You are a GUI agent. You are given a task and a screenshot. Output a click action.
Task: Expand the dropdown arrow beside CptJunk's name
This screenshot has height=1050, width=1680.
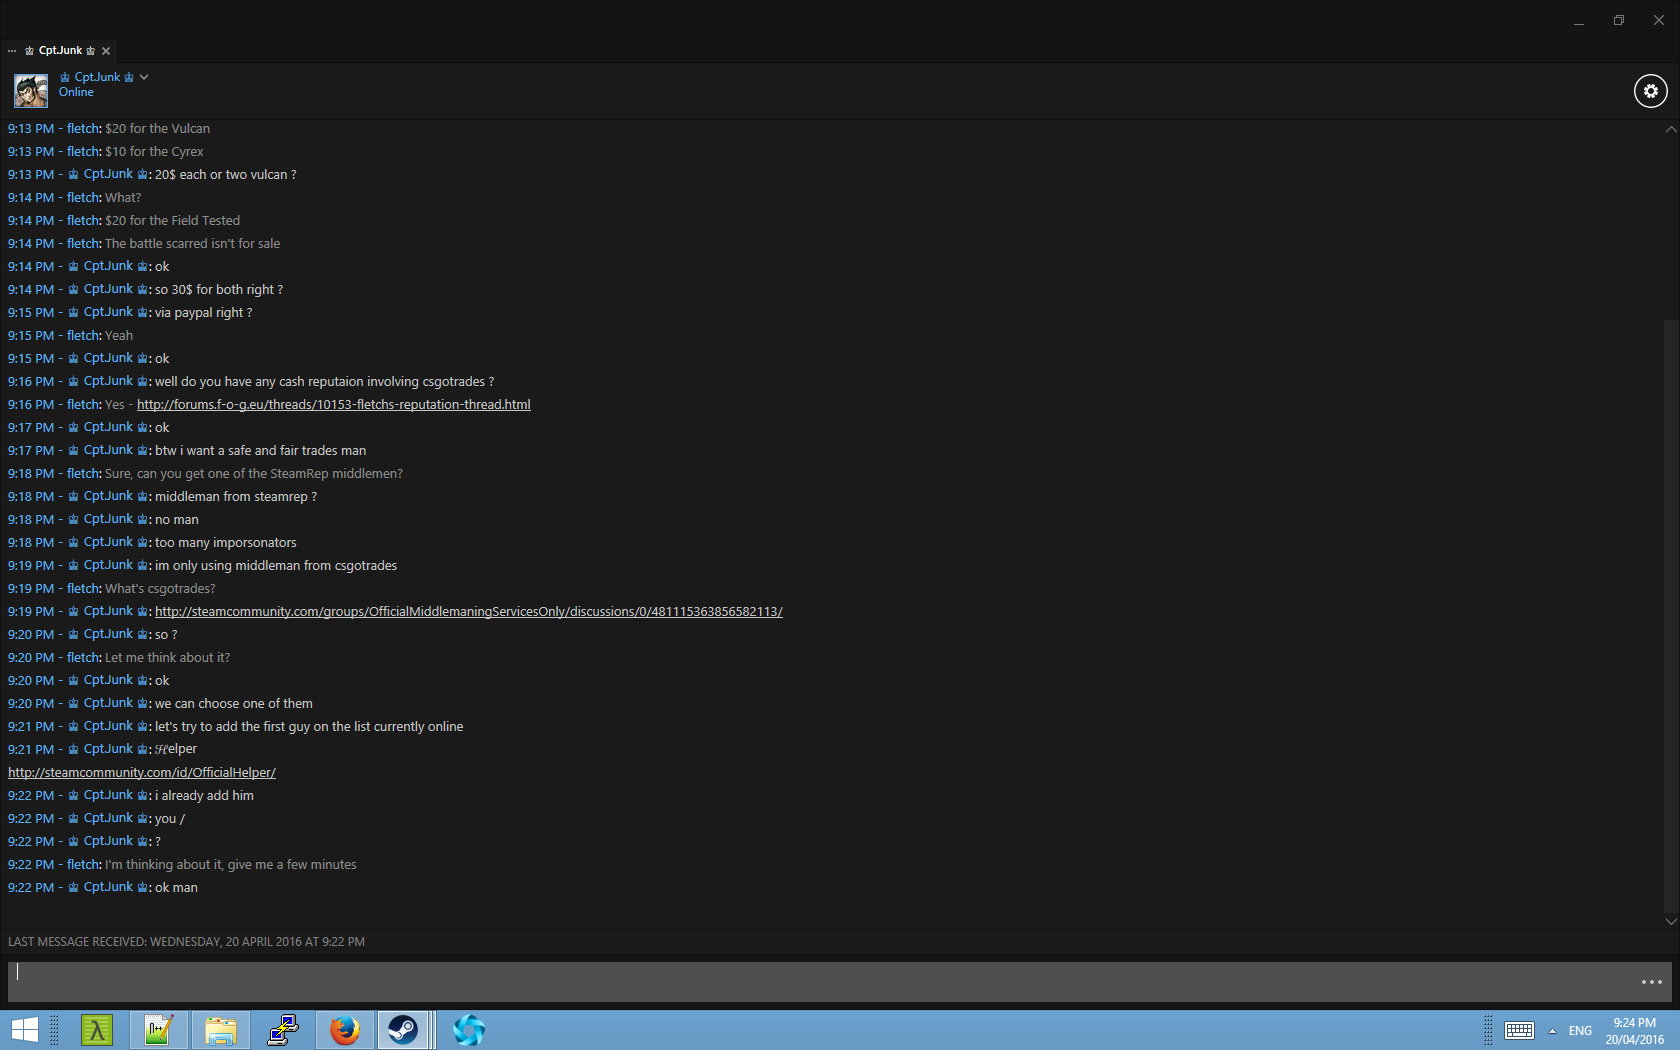[144, 77]
